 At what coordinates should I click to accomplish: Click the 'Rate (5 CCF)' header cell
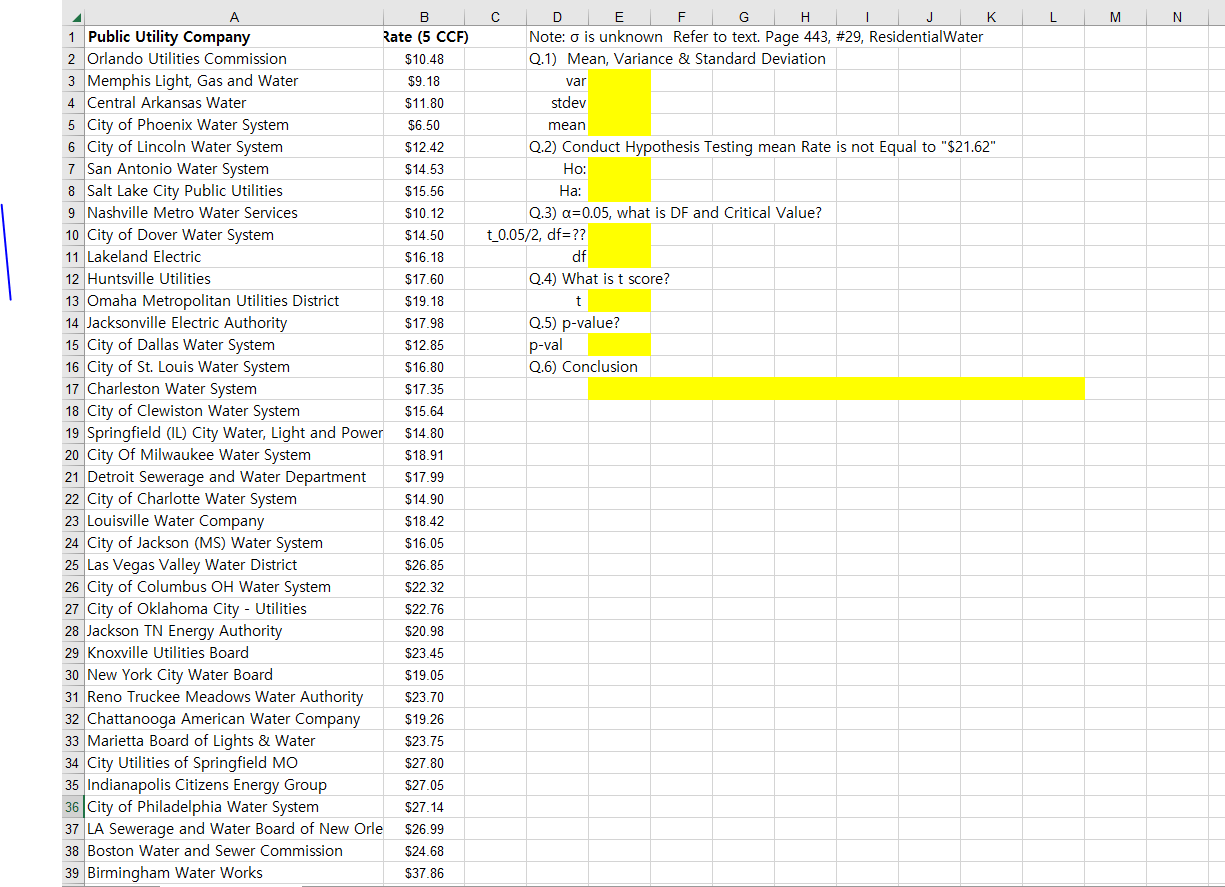[424, 37]
